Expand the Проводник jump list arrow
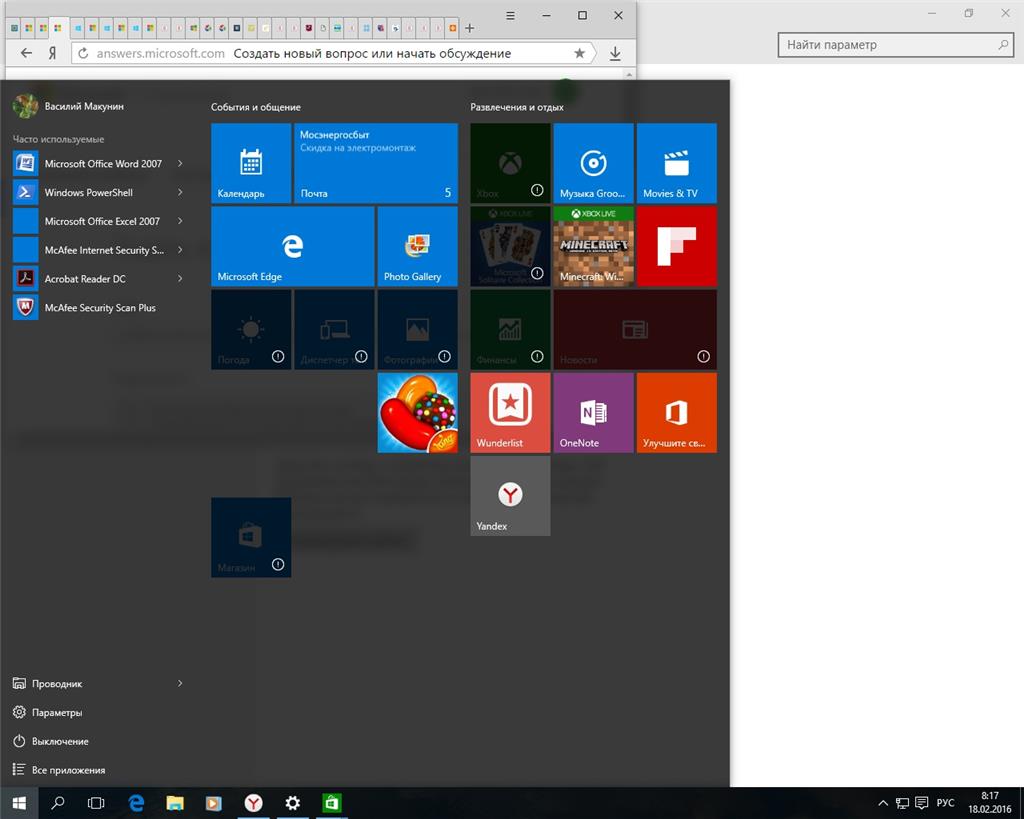This screenshot has width=1024, height=819. coord(180,683)
